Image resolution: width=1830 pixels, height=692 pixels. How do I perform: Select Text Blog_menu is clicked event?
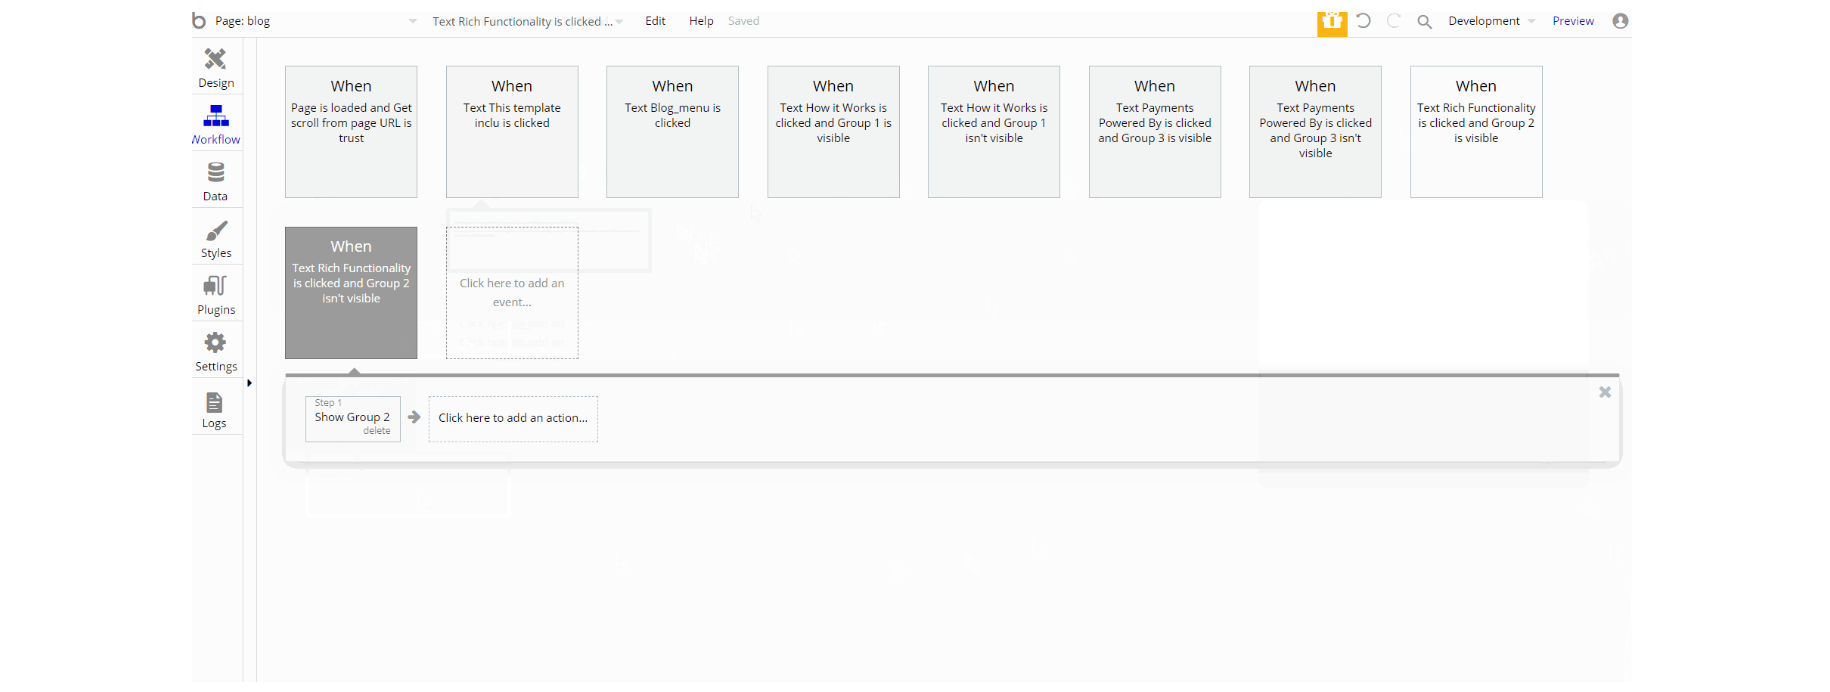point(672,132)
